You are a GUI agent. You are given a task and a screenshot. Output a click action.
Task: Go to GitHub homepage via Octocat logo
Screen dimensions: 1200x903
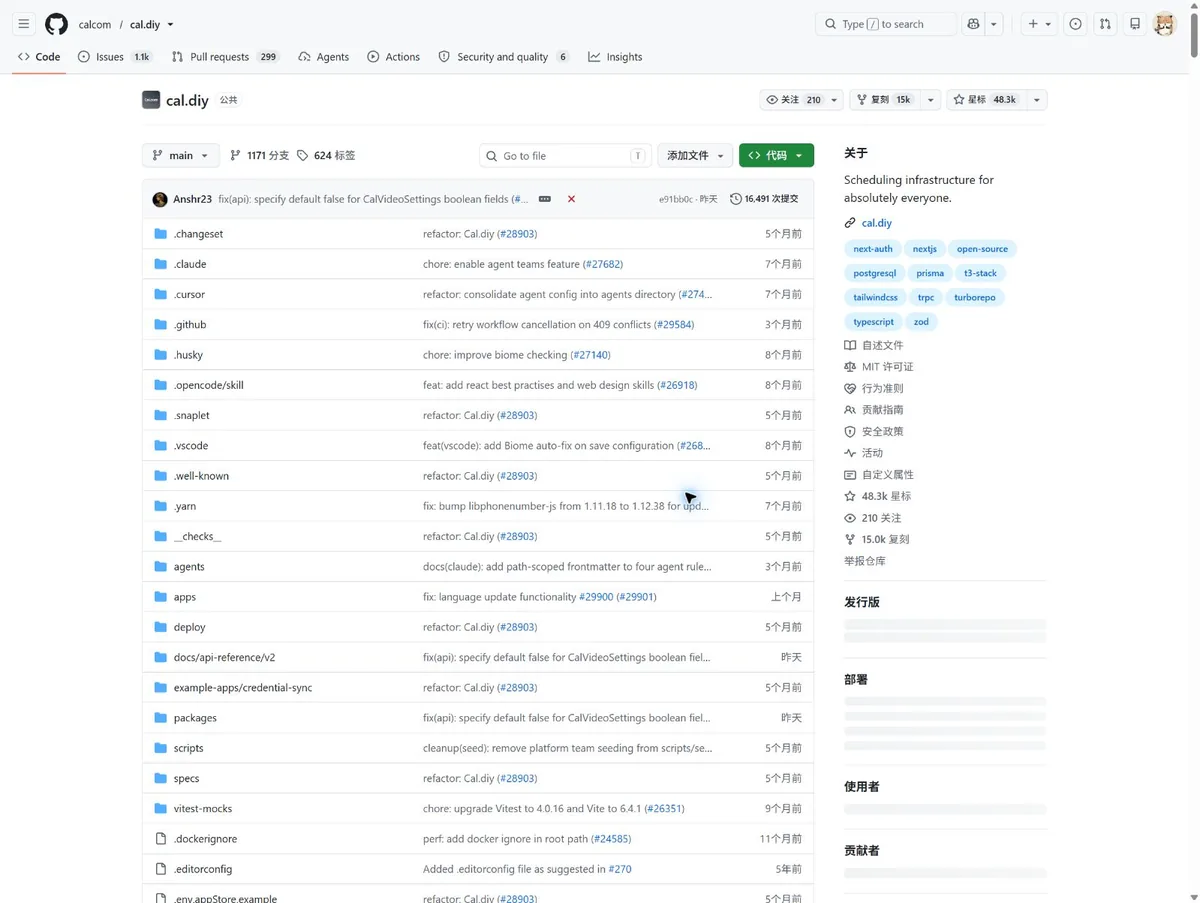pyautogui.click(x=56, y=24)
